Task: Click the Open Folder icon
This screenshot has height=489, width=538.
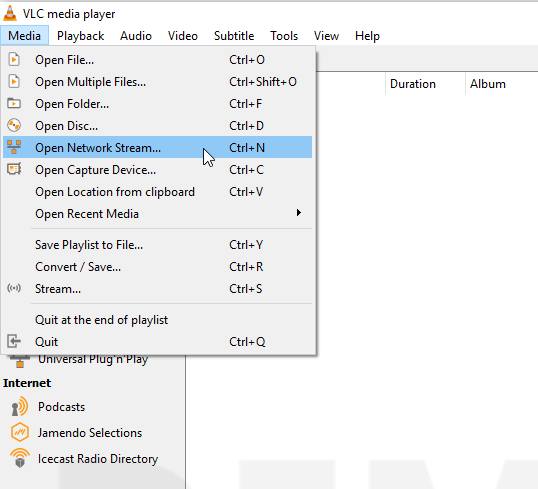Action: pos(14,103)
